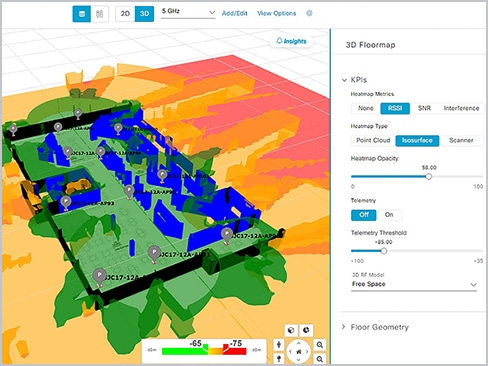Zoom out with the lower magnifier

coord(320,359)
